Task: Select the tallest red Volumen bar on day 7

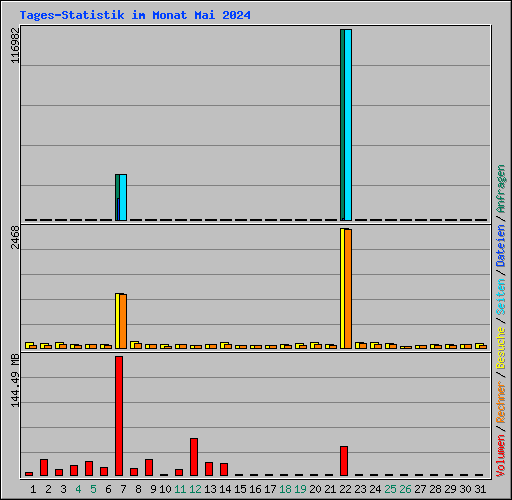Action: 119,416
